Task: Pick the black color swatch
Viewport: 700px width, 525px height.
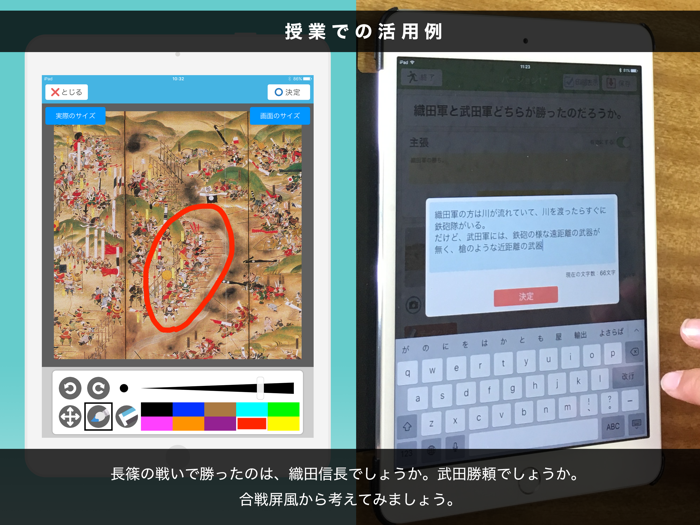Action: click(x=157, y=409)
